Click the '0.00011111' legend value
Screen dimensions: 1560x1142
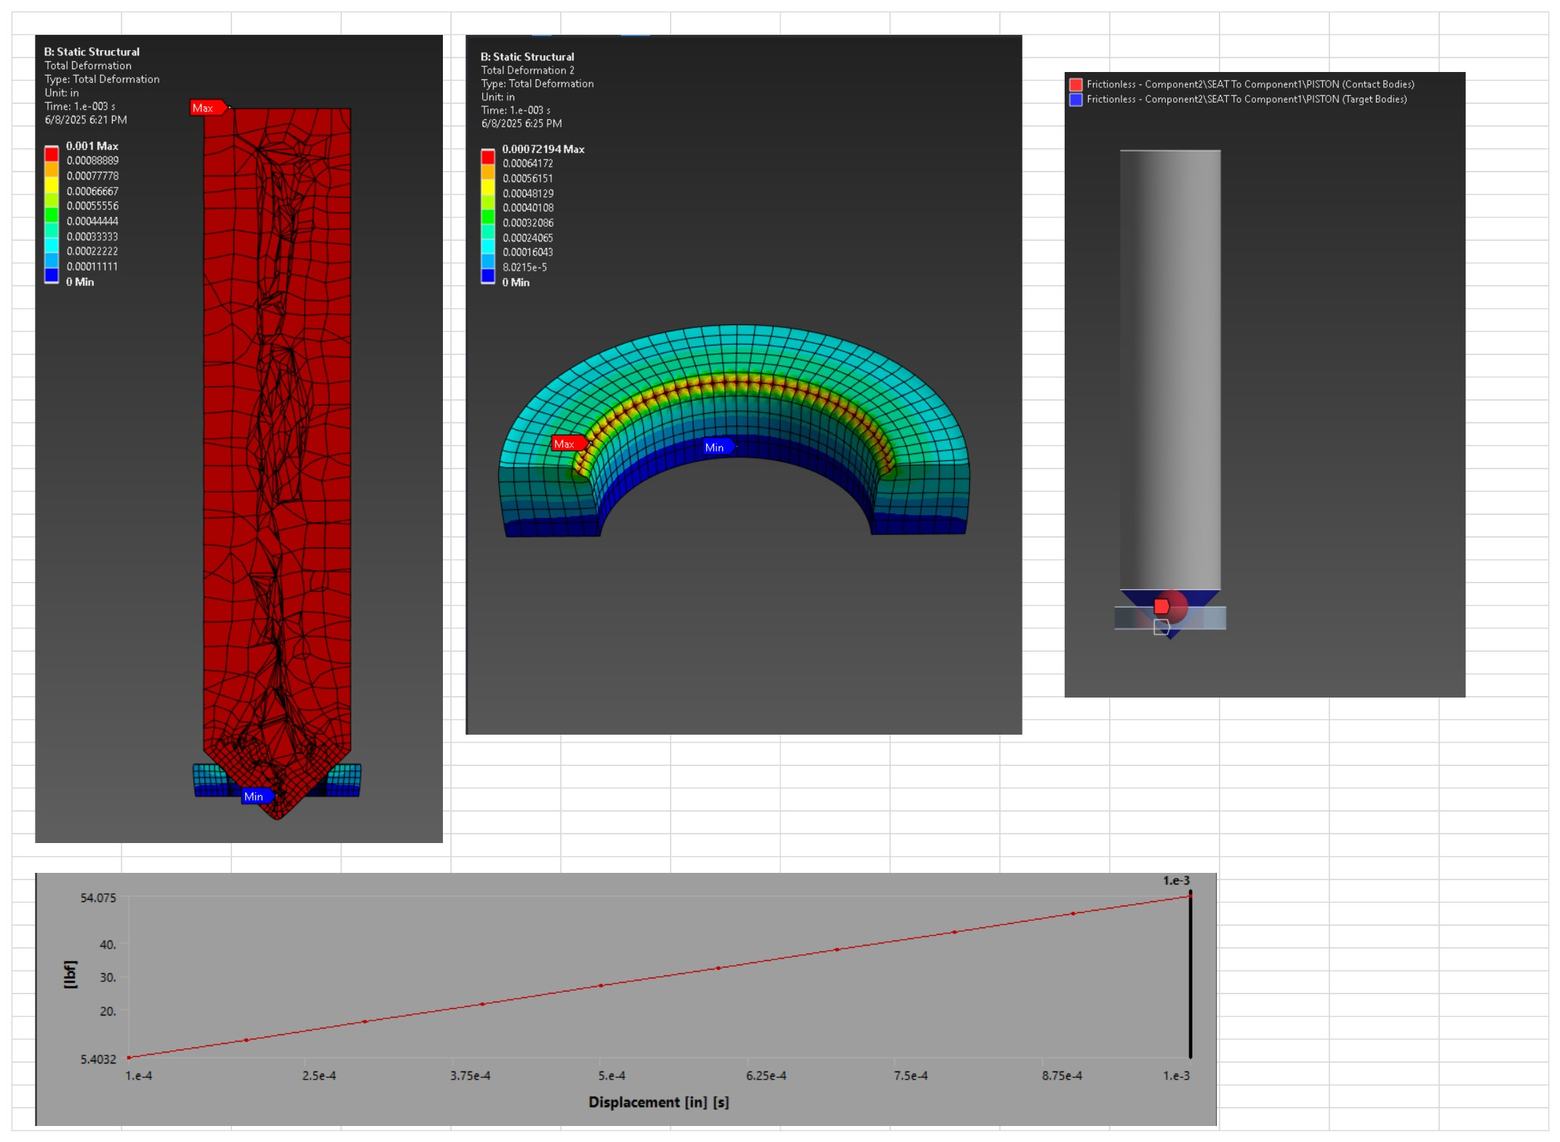click(93, 267)
